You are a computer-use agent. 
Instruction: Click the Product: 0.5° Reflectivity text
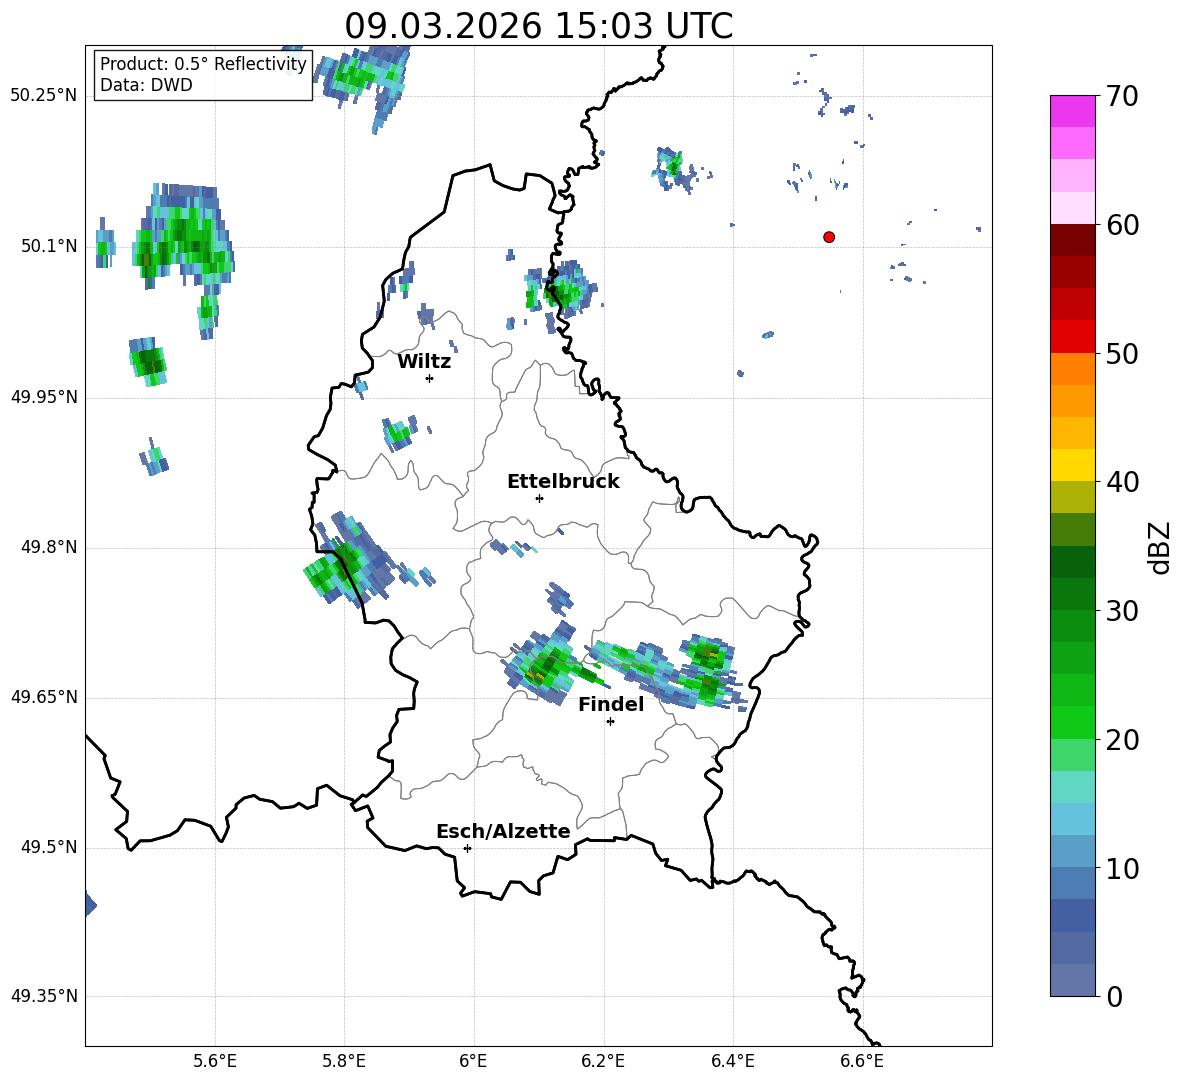tap(203, 65)
